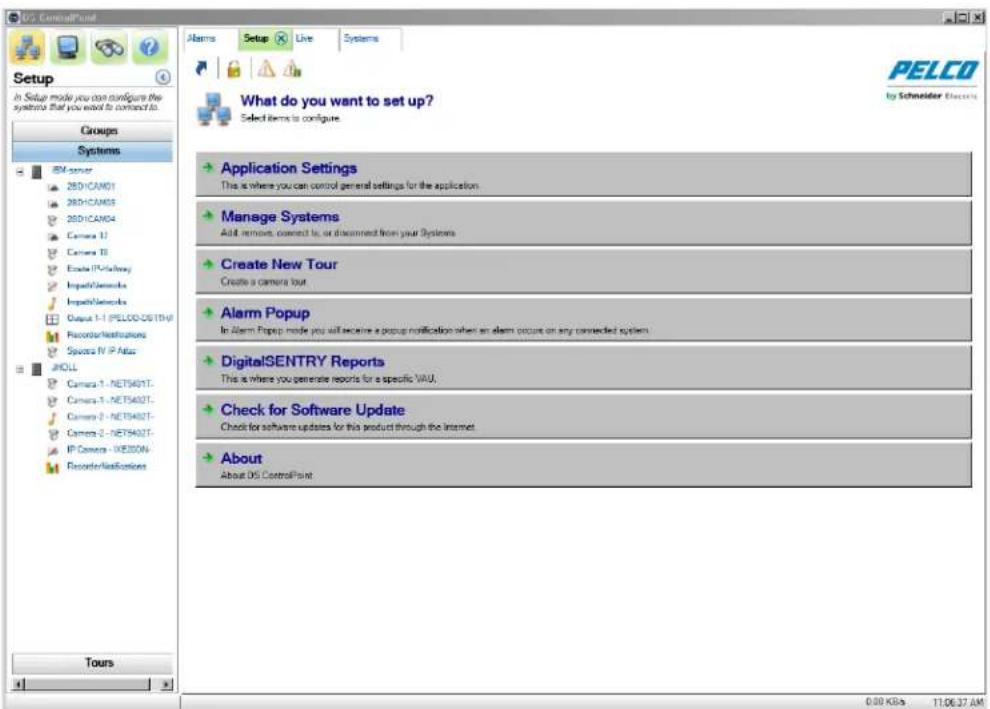
Task: Select the Systems panel section header
Action: (92, 150)
